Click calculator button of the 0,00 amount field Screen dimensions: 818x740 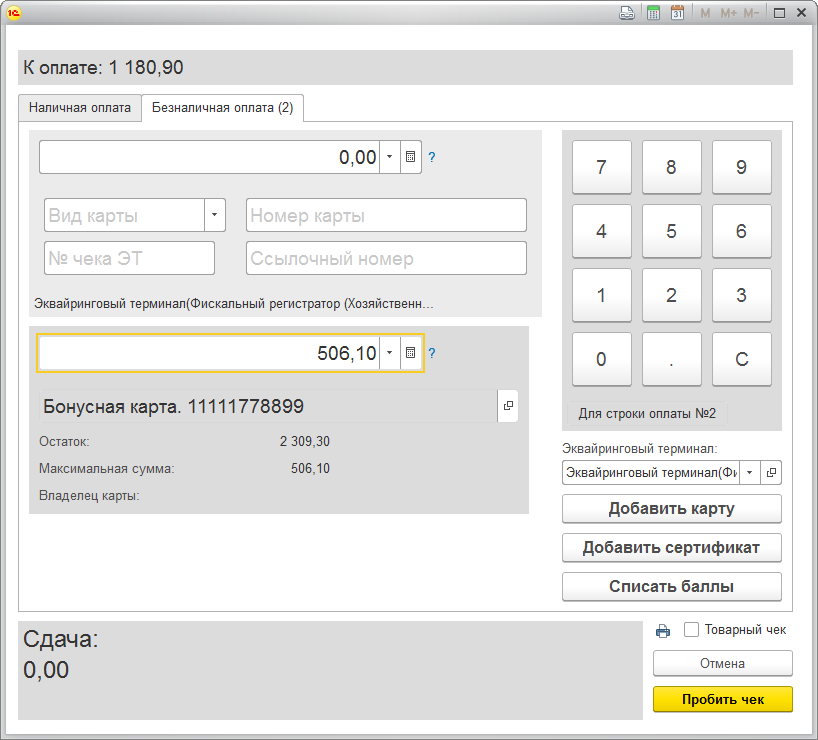[411, 157]
